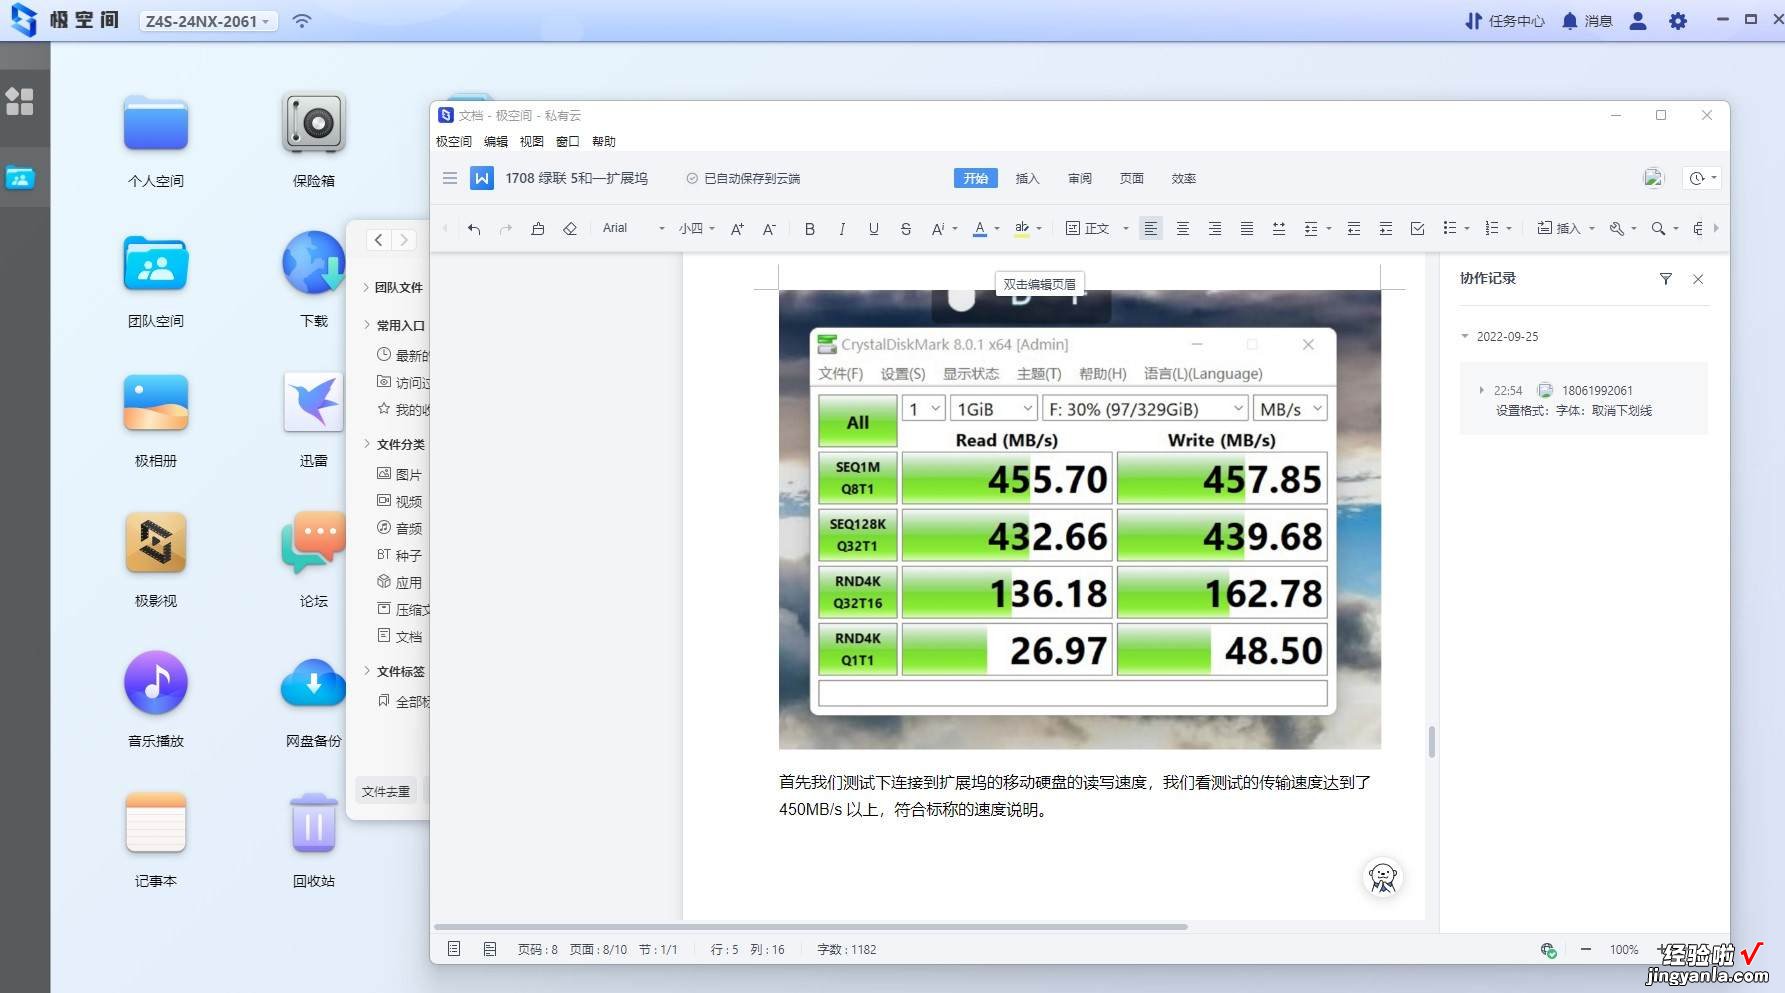Set paragraph alignment to right
1785x993 pixels.
1215,229
